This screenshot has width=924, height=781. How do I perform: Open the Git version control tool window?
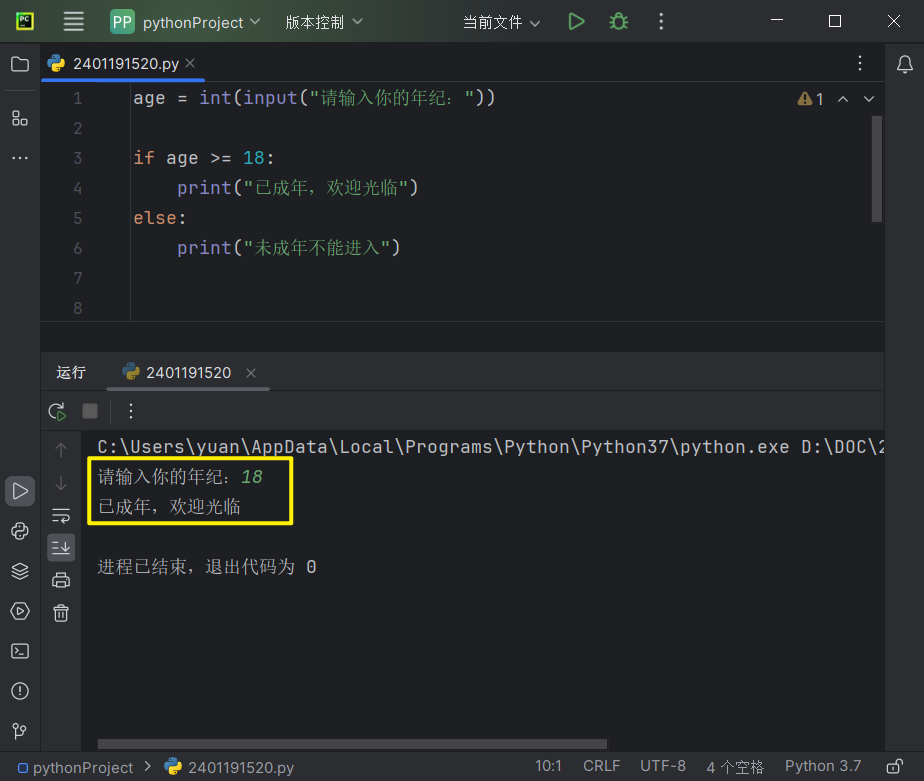(x=20, y=731)
